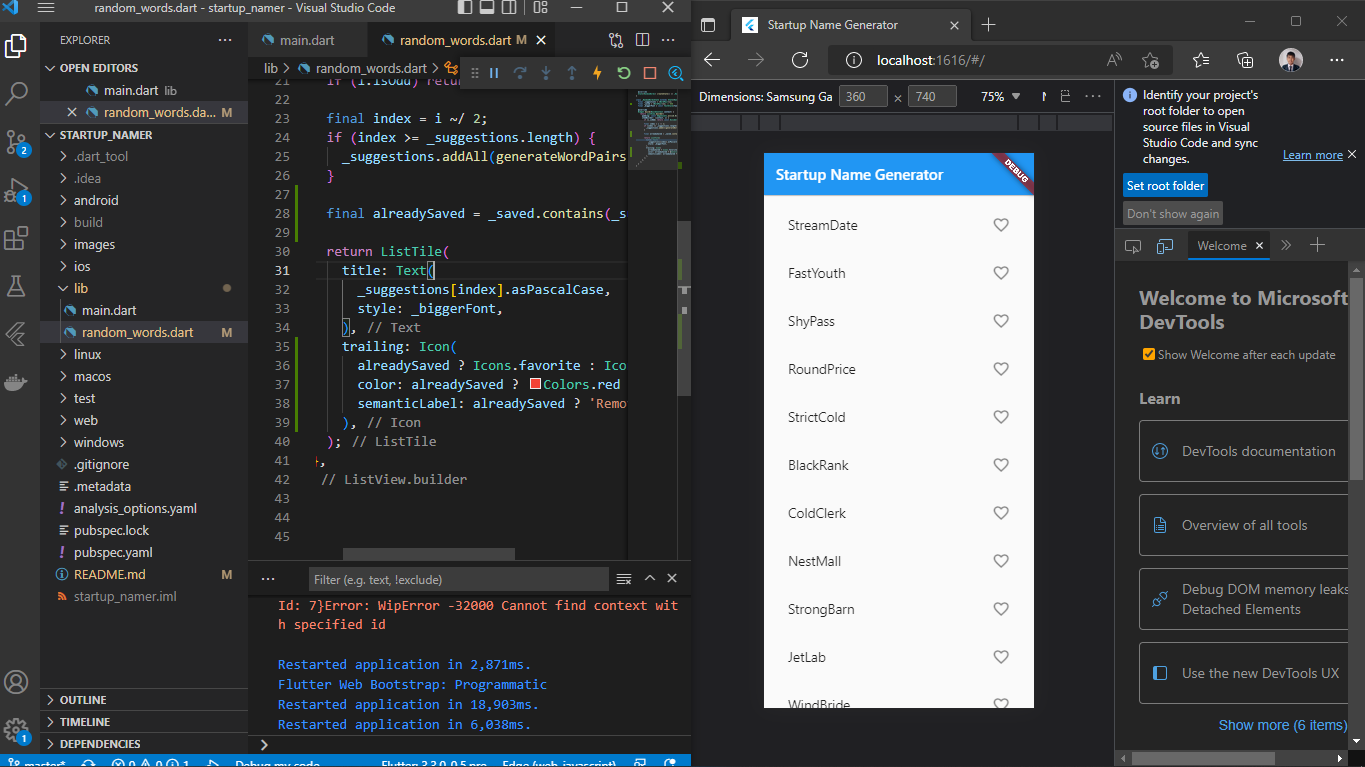Open the Edge profile avatar
Image resolution: width=1365 pixels, height=767 pixels.
pos(1291,60)
